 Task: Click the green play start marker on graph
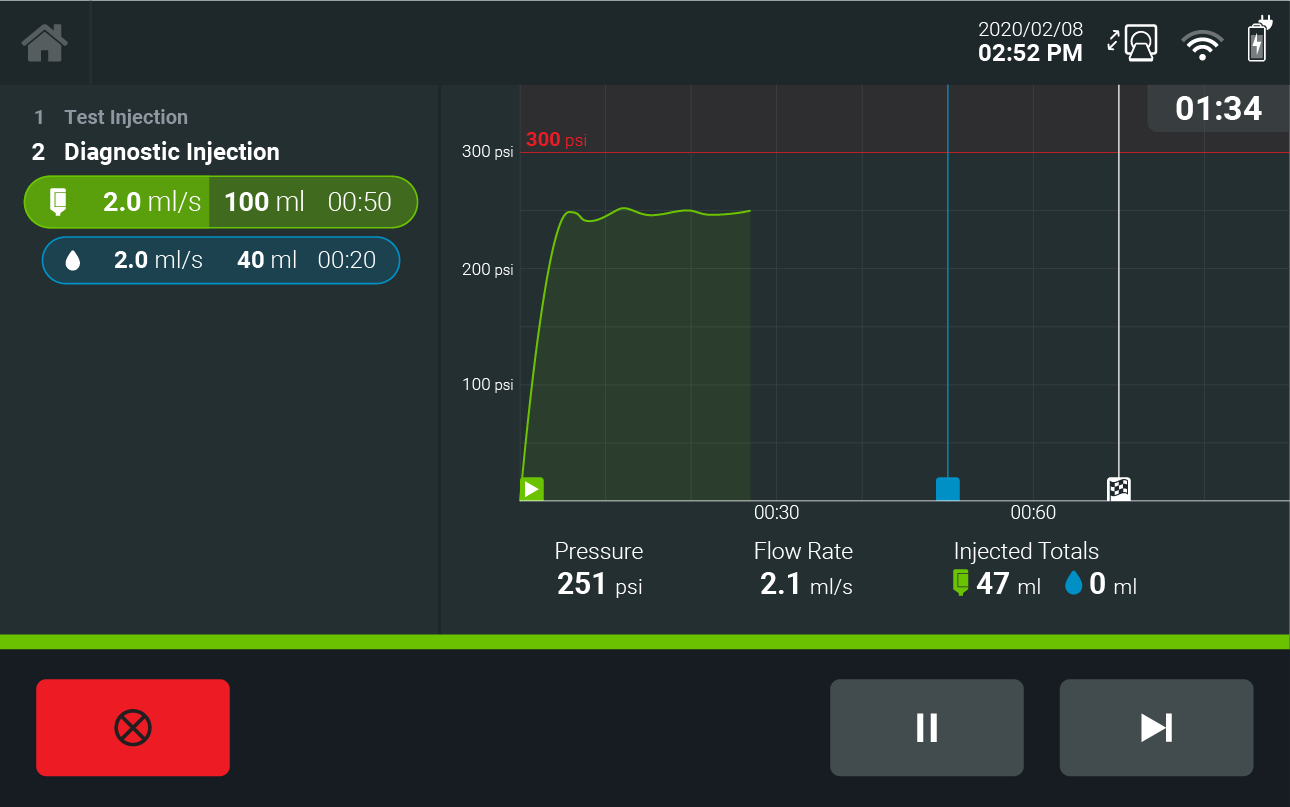click(x=532, y=489)
